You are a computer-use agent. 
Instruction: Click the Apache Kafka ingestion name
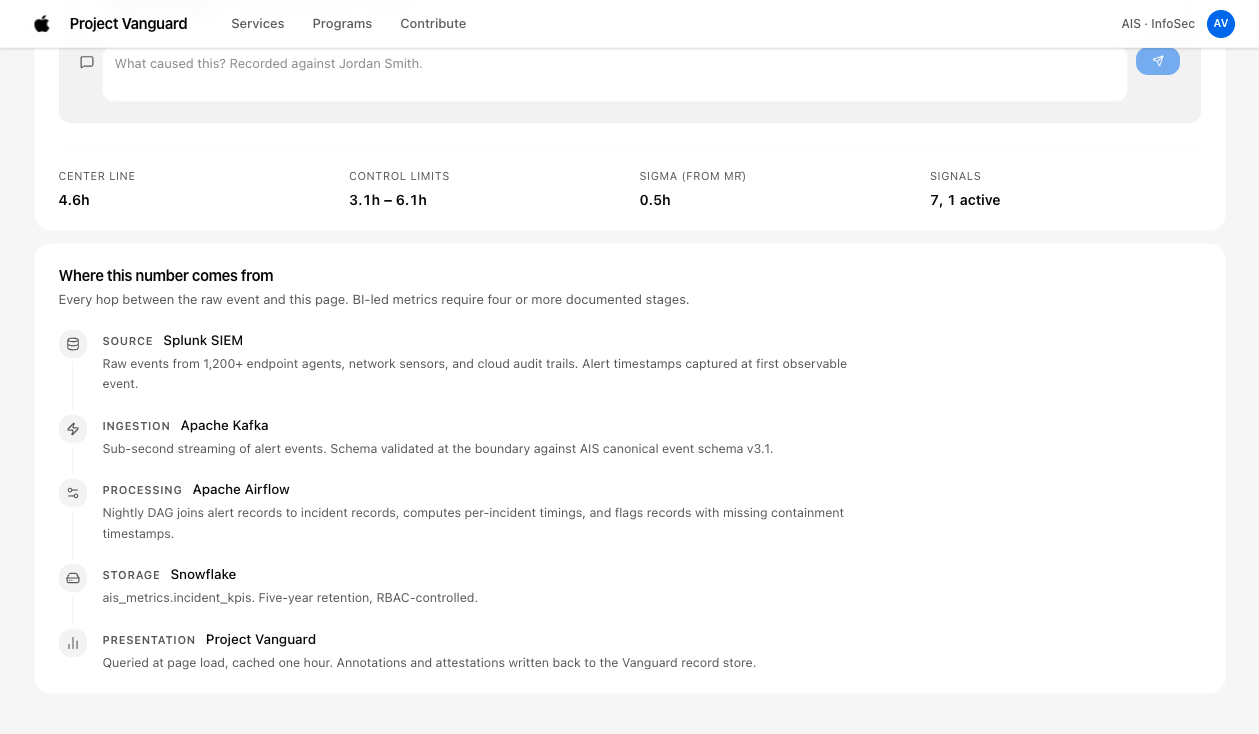[224, 425]
